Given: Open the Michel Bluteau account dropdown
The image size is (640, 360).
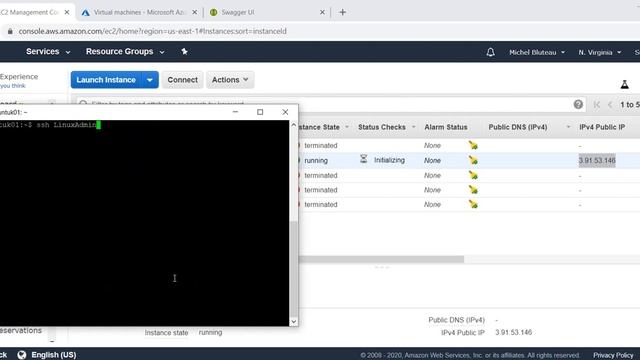Looking at the screenshot, I should (537, 52).
